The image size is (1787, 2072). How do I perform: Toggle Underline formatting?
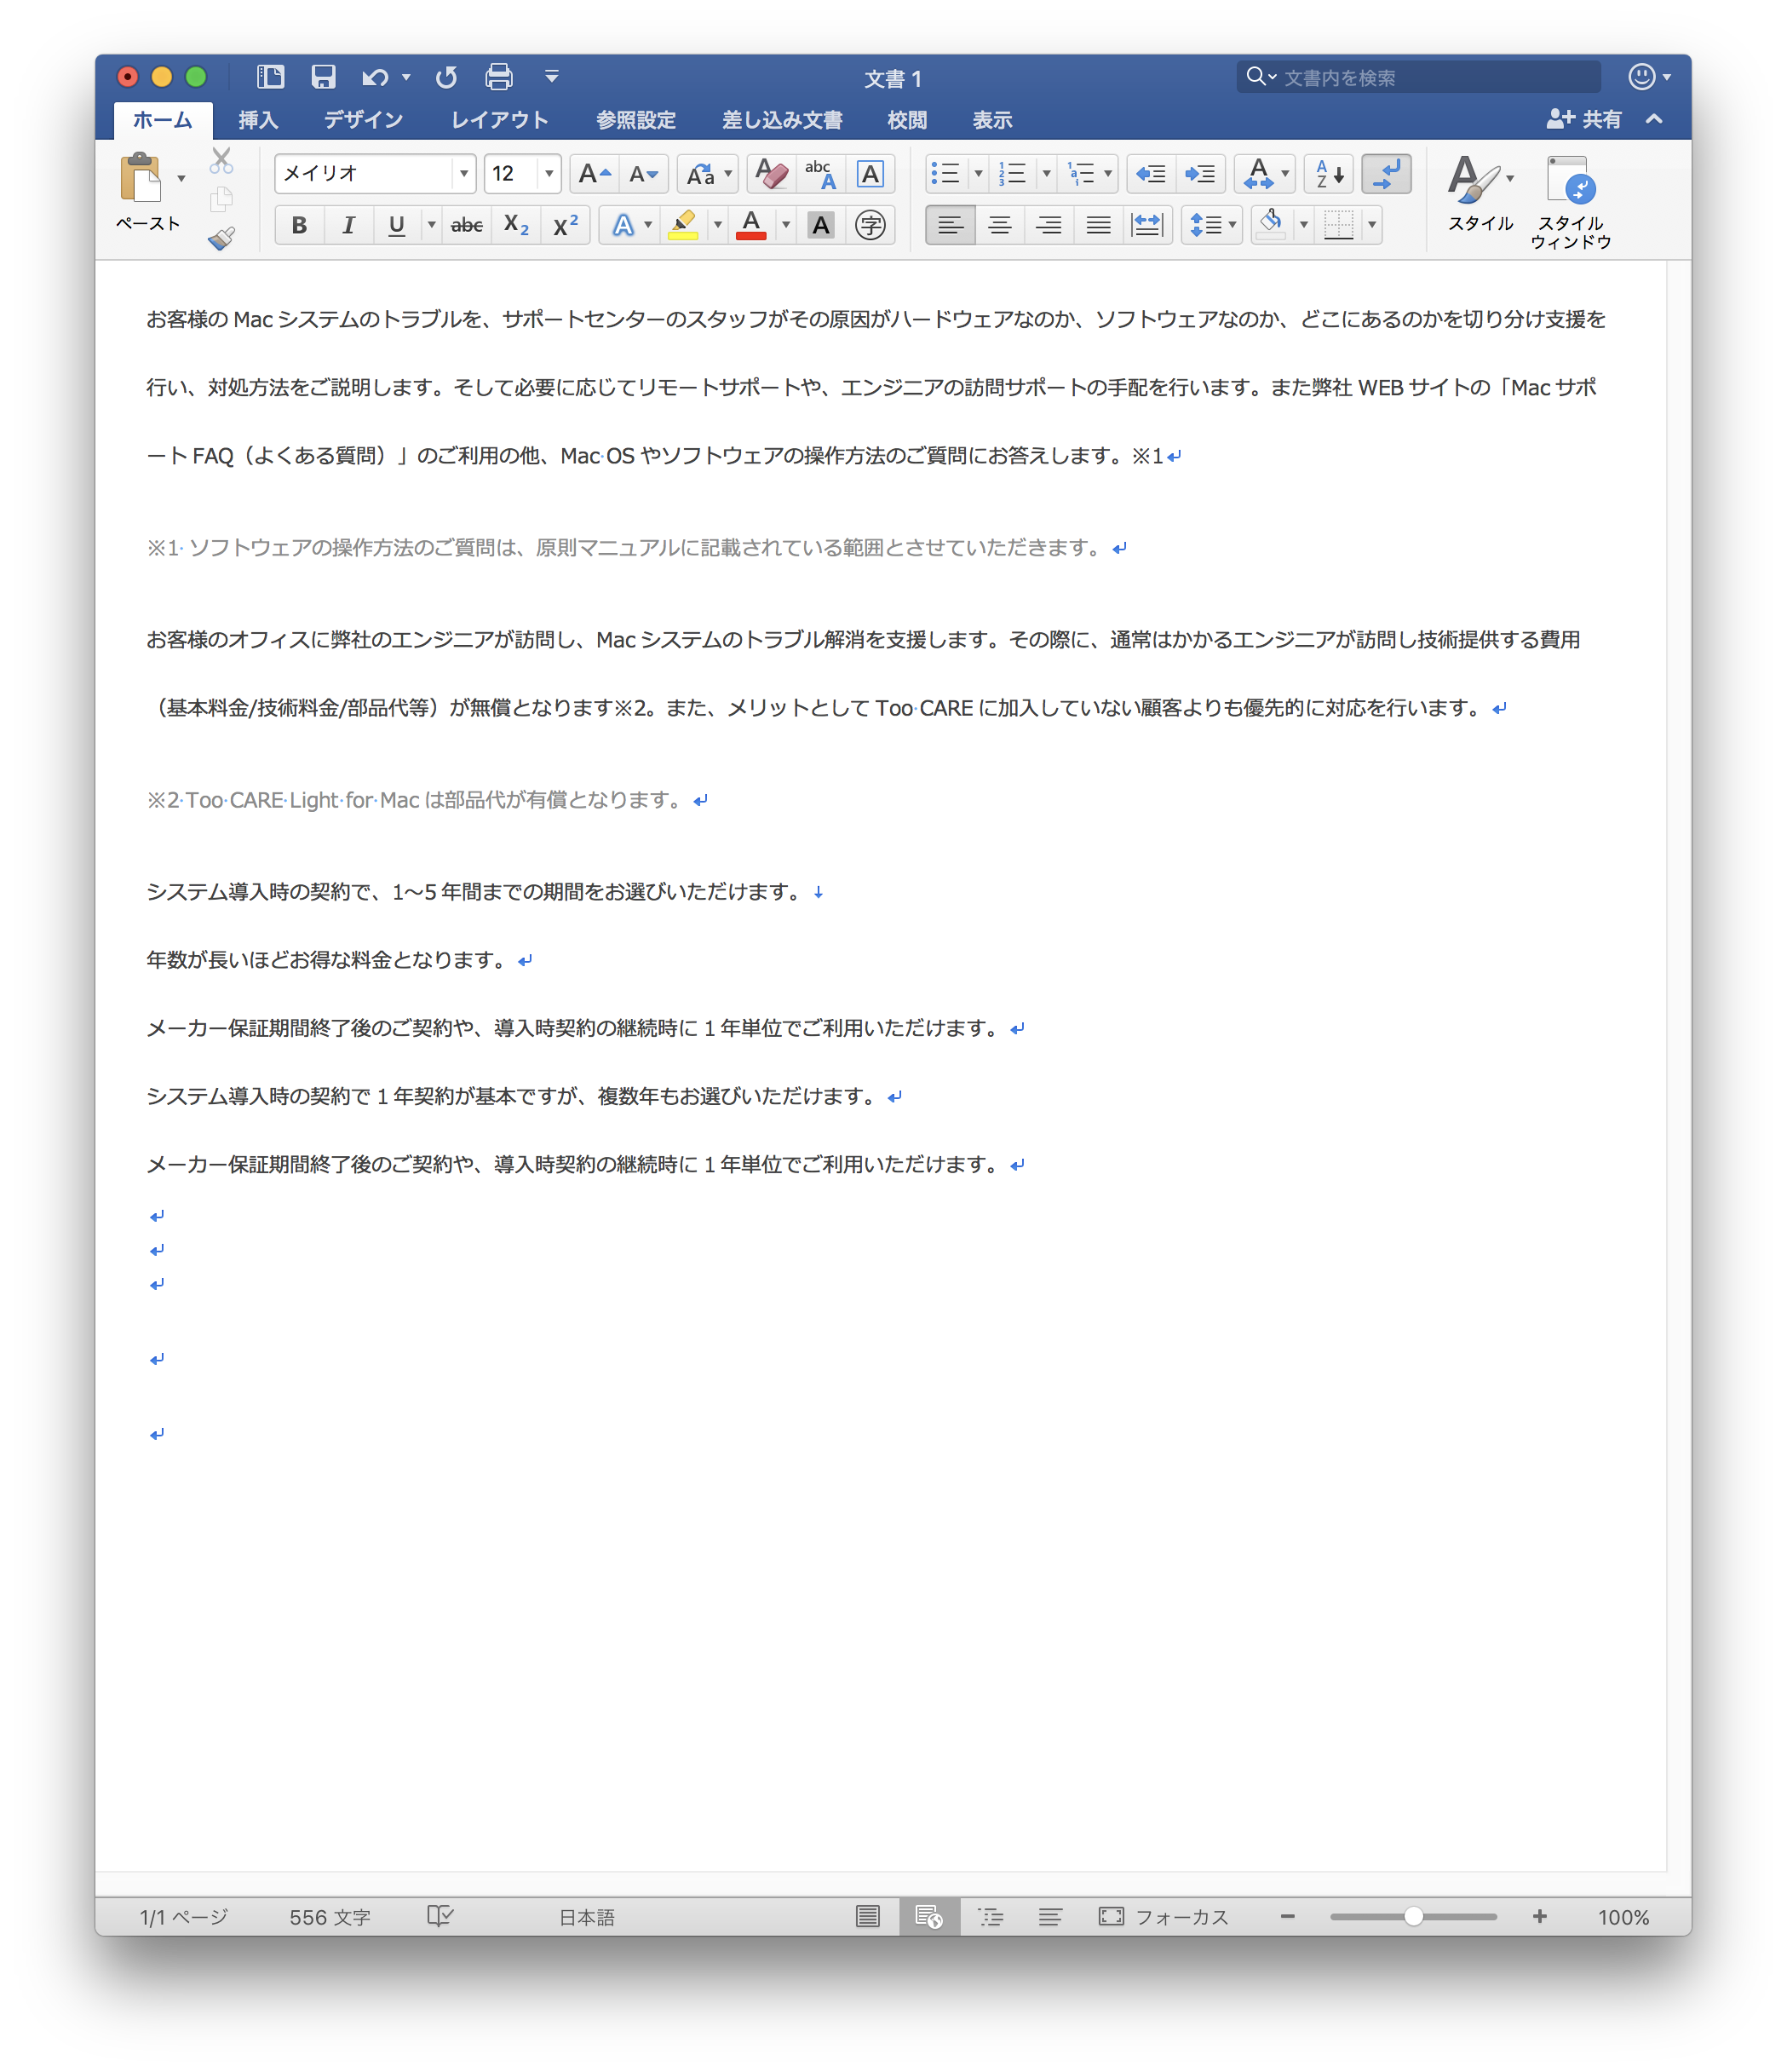click(x=397, y=226)
